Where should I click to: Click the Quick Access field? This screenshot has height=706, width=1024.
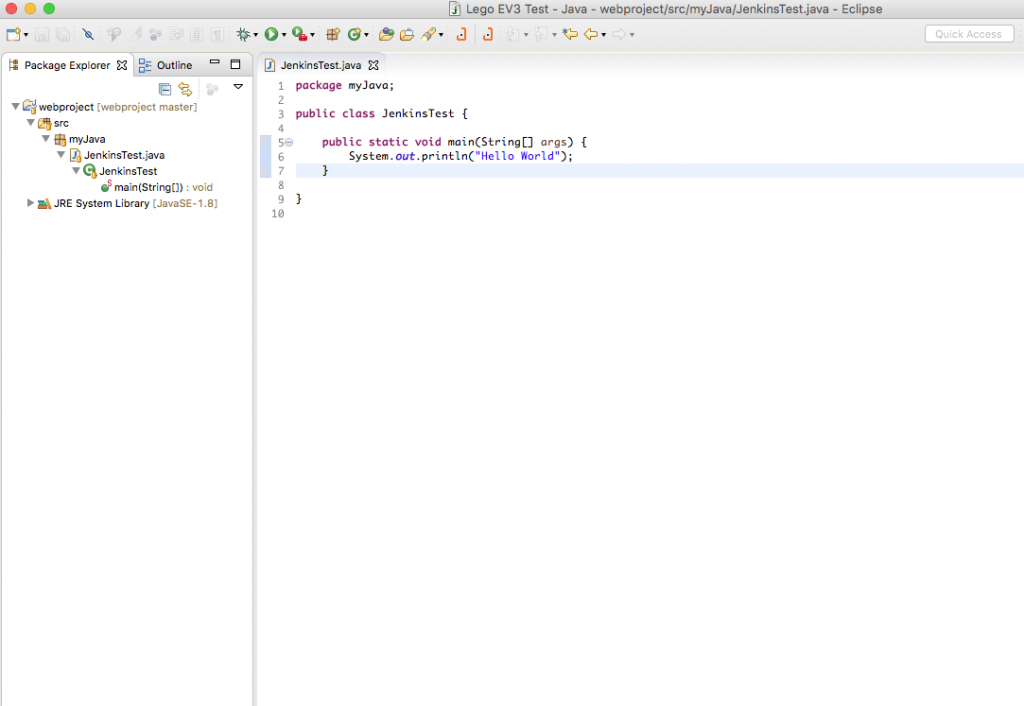[968, 33]
